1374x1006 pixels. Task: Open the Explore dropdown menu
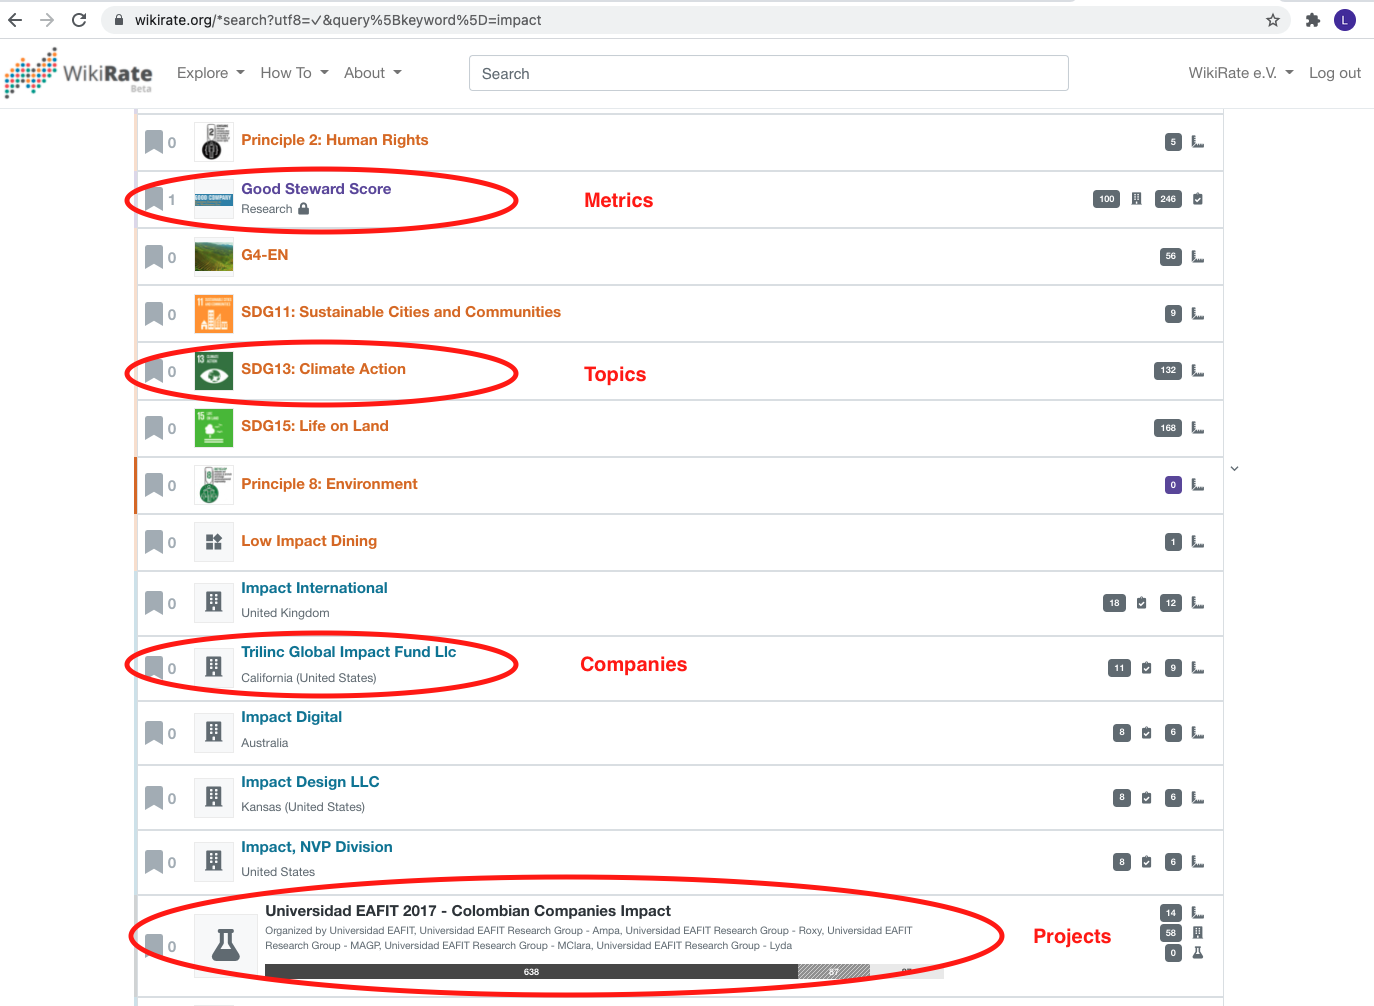(x=210, y=73)
